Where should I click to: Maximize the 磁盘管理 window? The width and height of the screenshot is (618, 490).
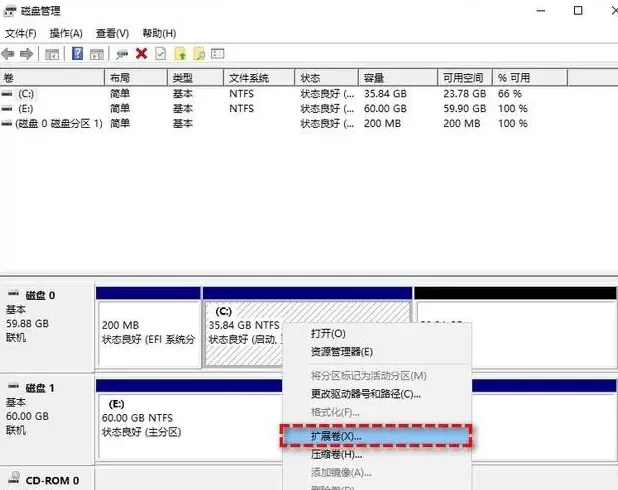[x=578, y=11]
